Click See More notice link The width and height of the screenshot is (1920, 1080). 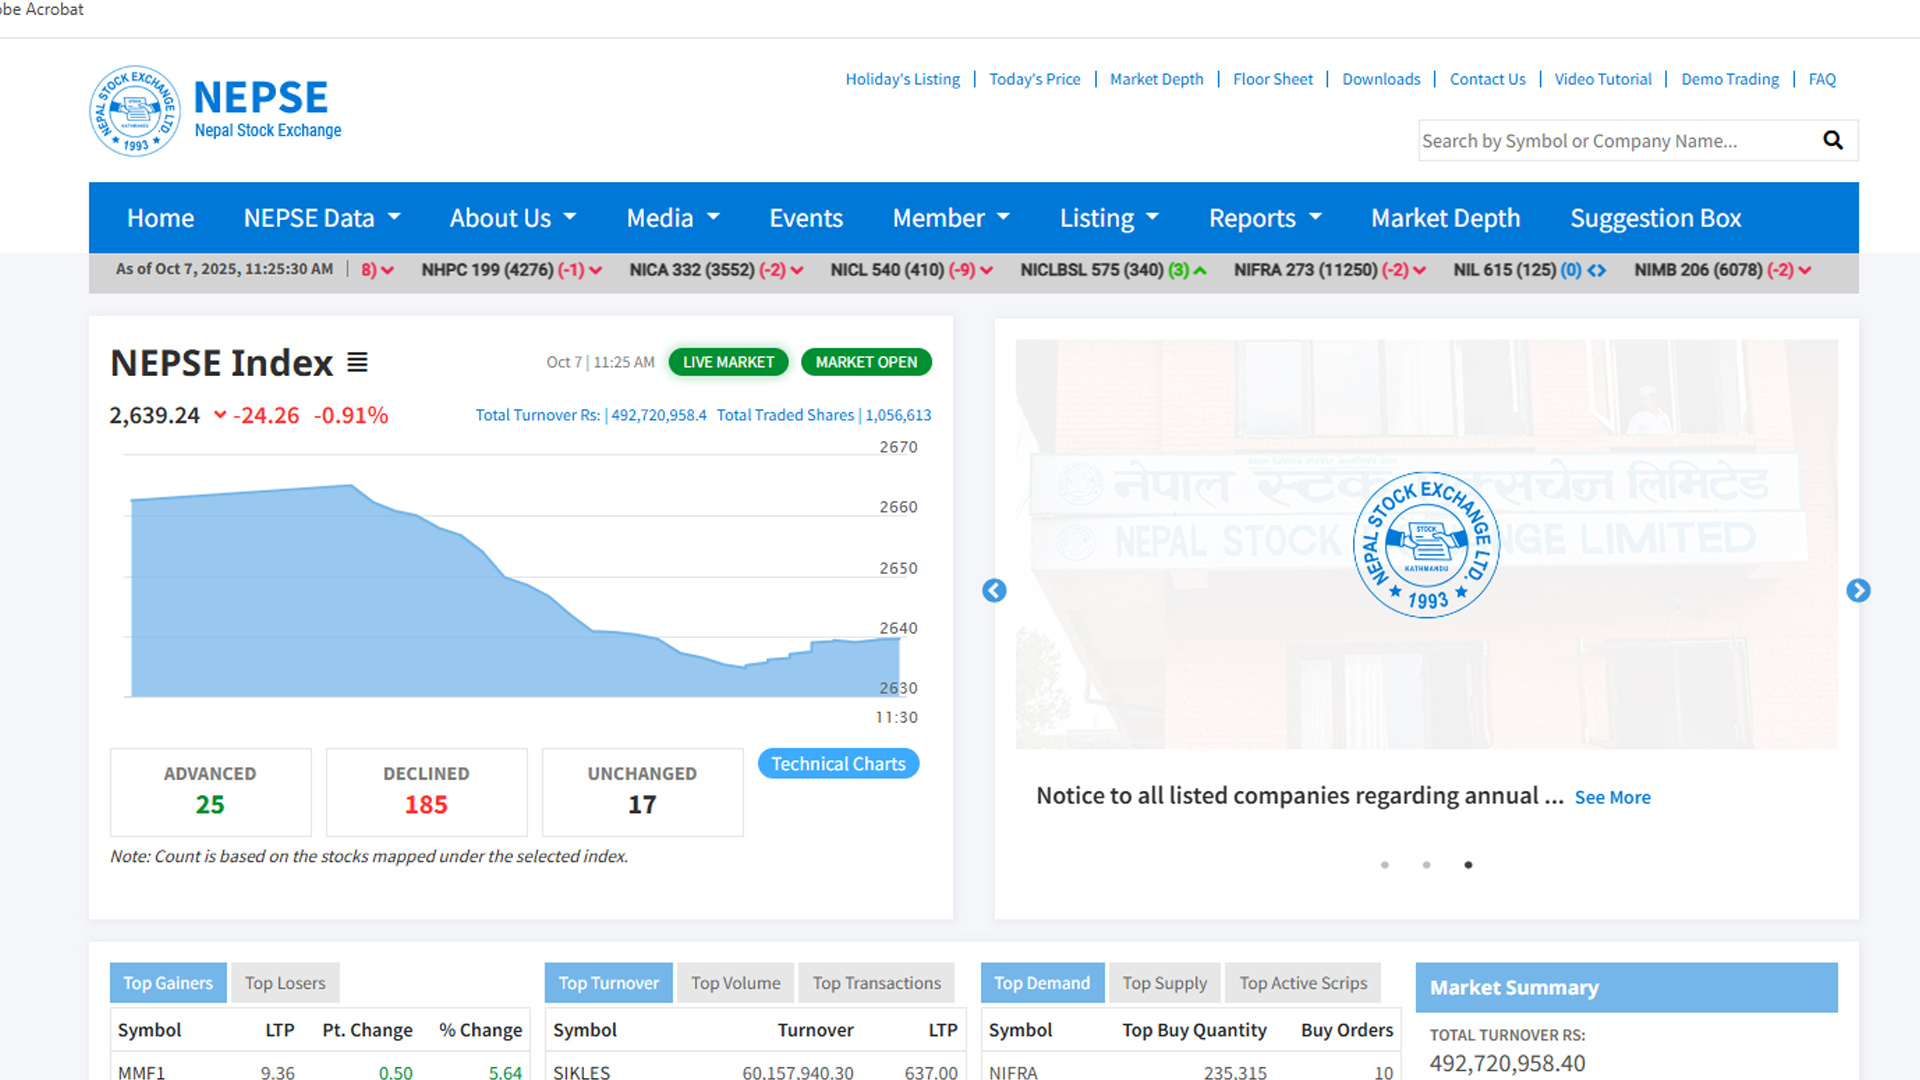(x=1612, y=798)
